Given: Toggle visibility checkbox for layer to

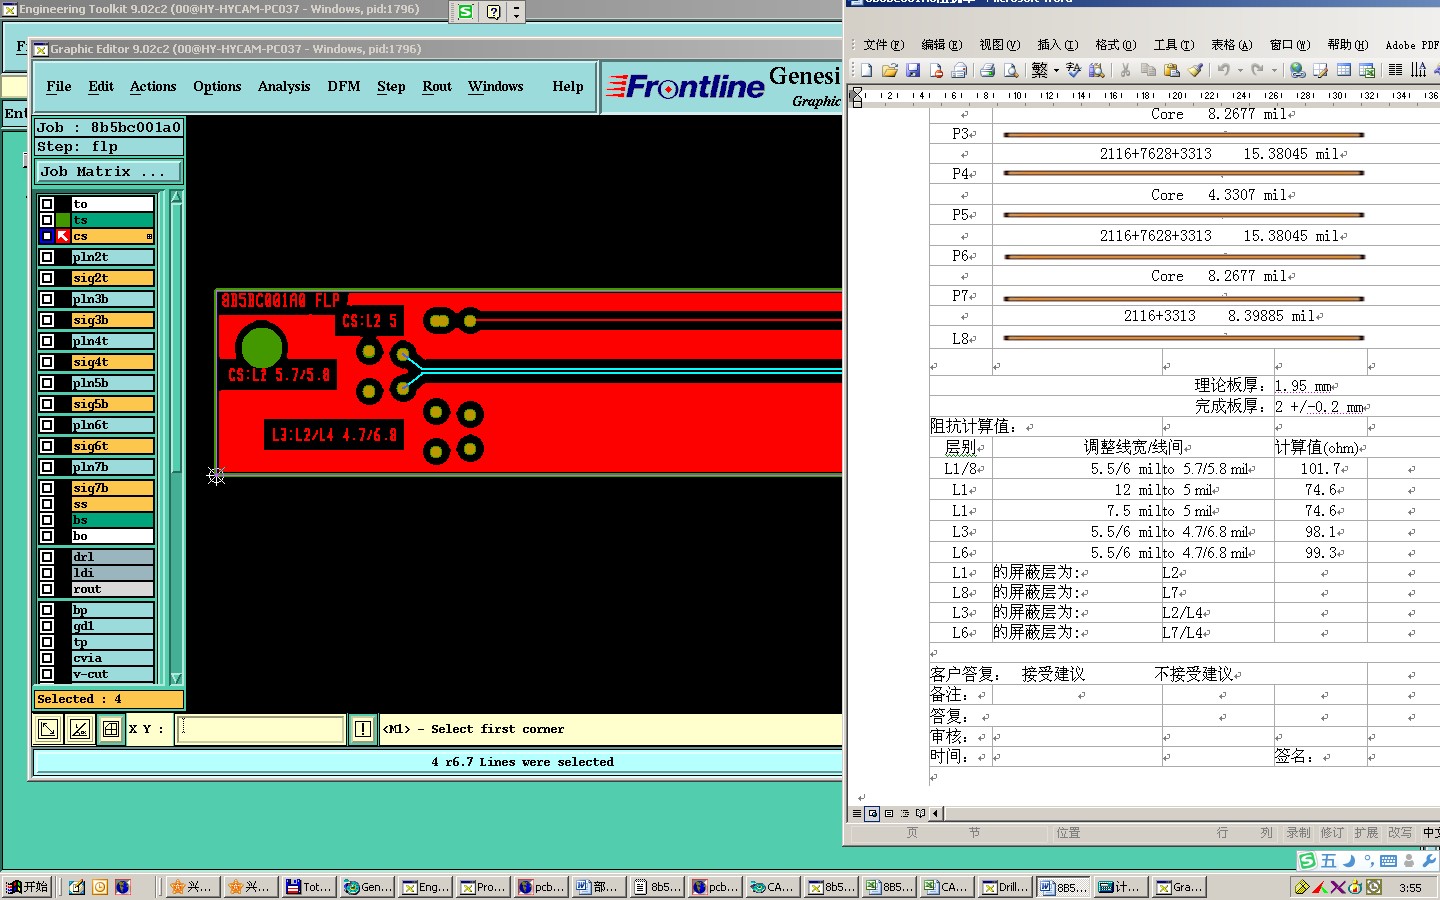Looking at the screenshot, I should pos(47,204).
